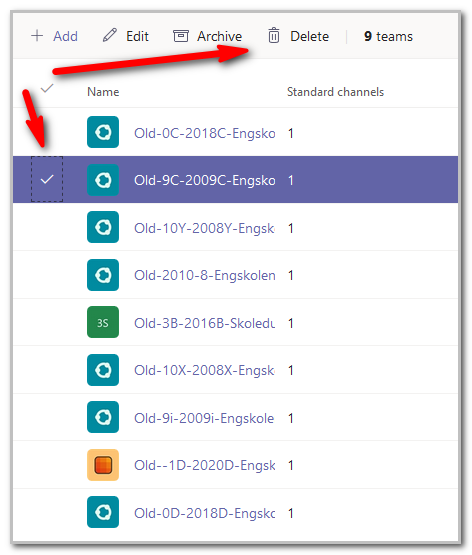Viewport: 472px width, 555px height.
Task: Open the Old-10X-2008X team link
Action: point(204,371)
